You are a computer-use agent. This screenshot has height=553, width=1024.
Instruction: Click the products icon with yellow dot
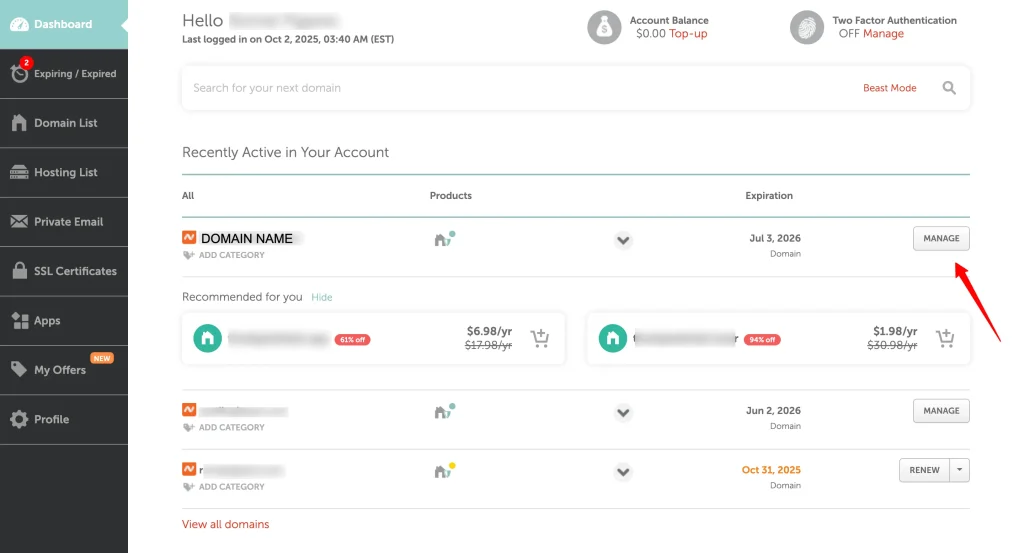coord(444,470)
